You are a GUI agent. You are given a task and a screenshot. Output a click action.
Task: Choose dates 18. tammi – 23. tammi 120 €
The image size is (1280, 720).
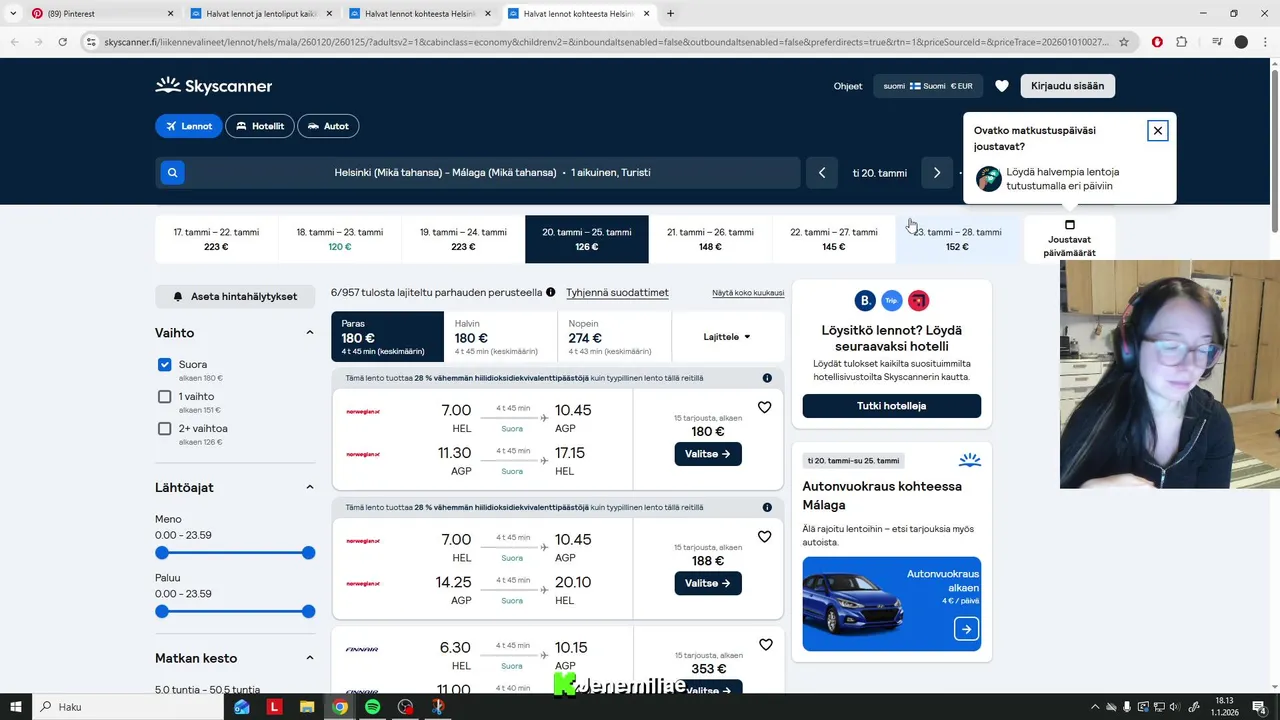(x=340, y=239)
